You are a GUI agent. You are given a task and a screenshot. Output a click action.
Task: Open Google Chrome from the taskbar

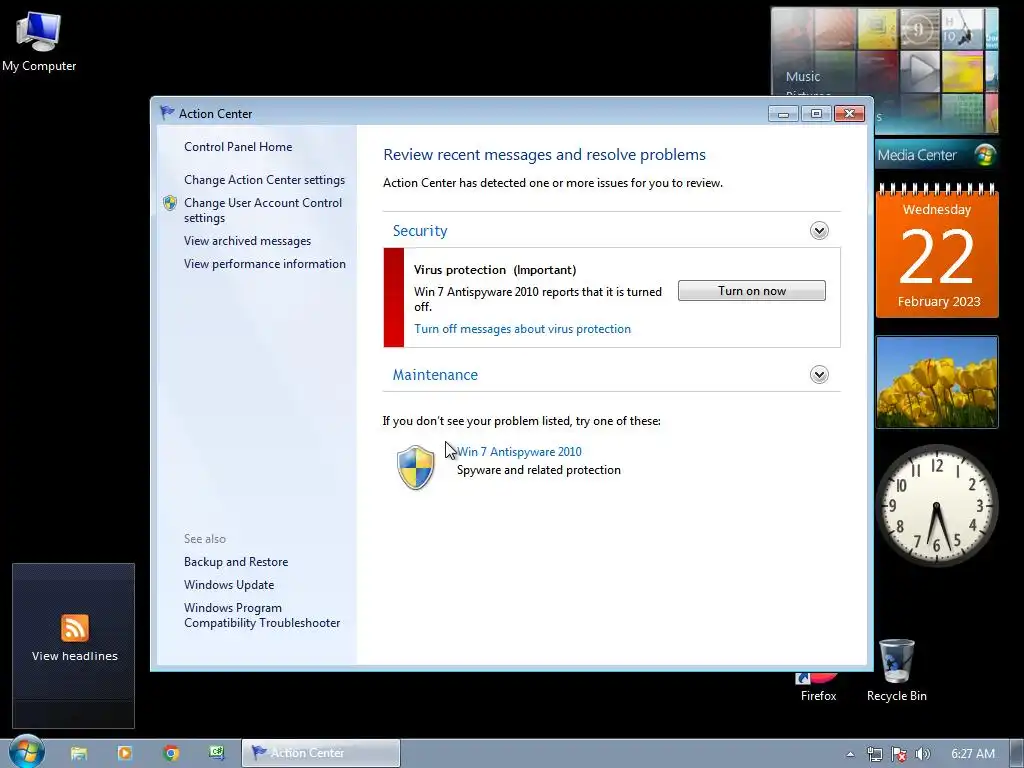(171, 753)
